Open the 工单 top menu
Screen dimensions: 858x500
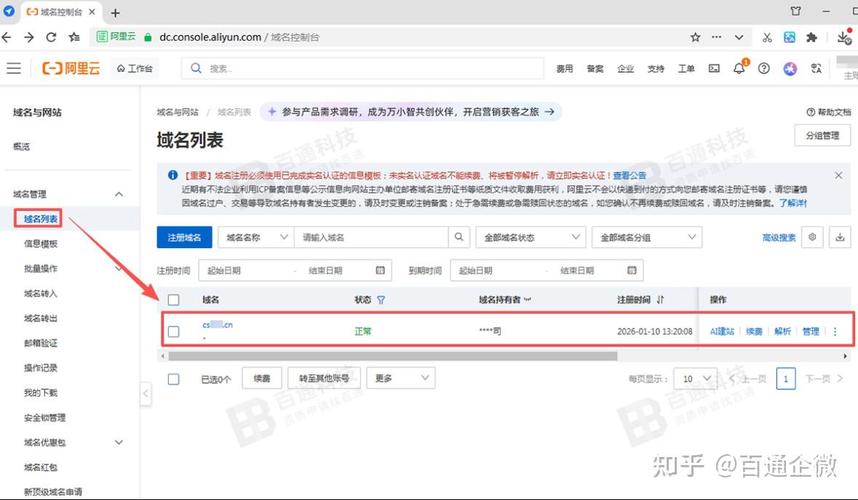686,68
